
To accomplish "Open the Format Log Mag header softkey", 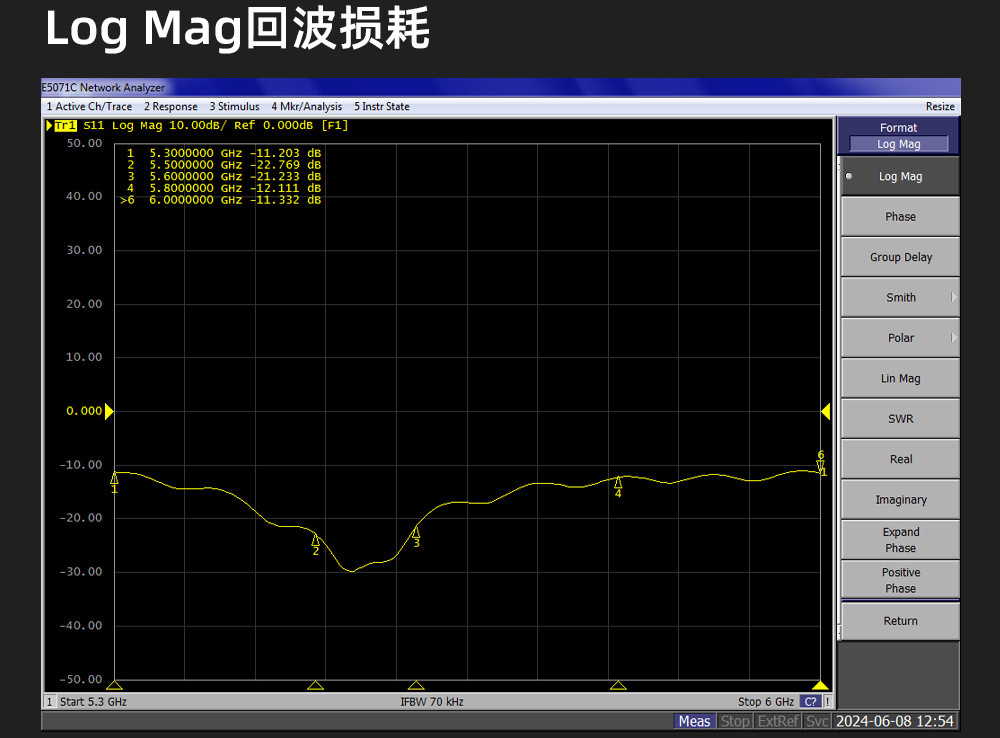I will (898, 136).
